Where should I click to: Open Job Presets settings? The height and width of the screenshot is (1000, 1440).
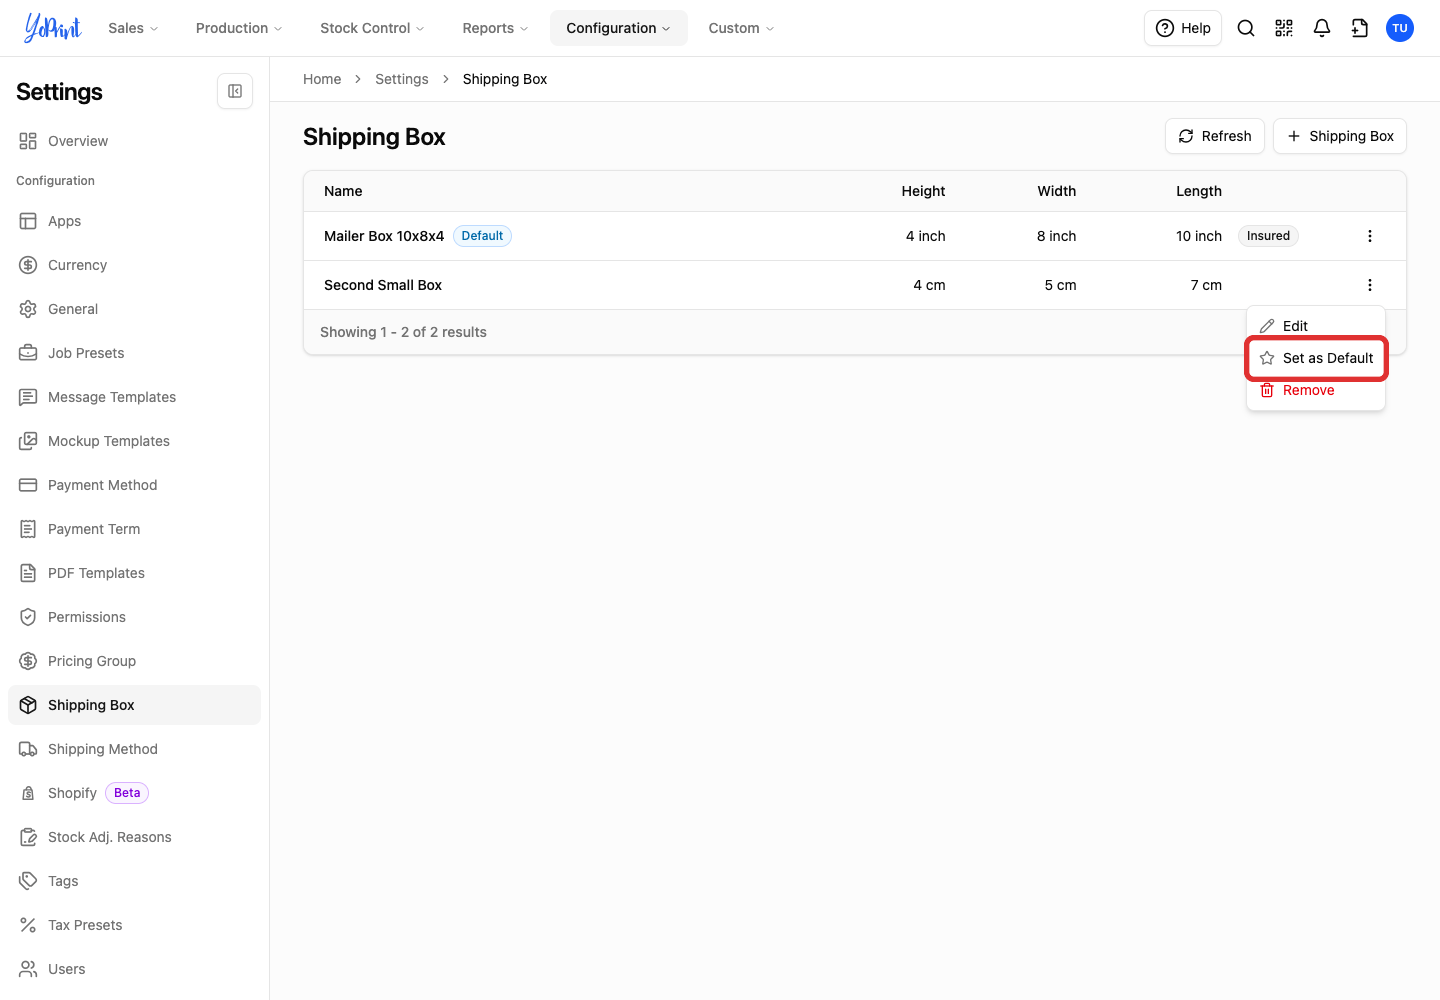134,353
